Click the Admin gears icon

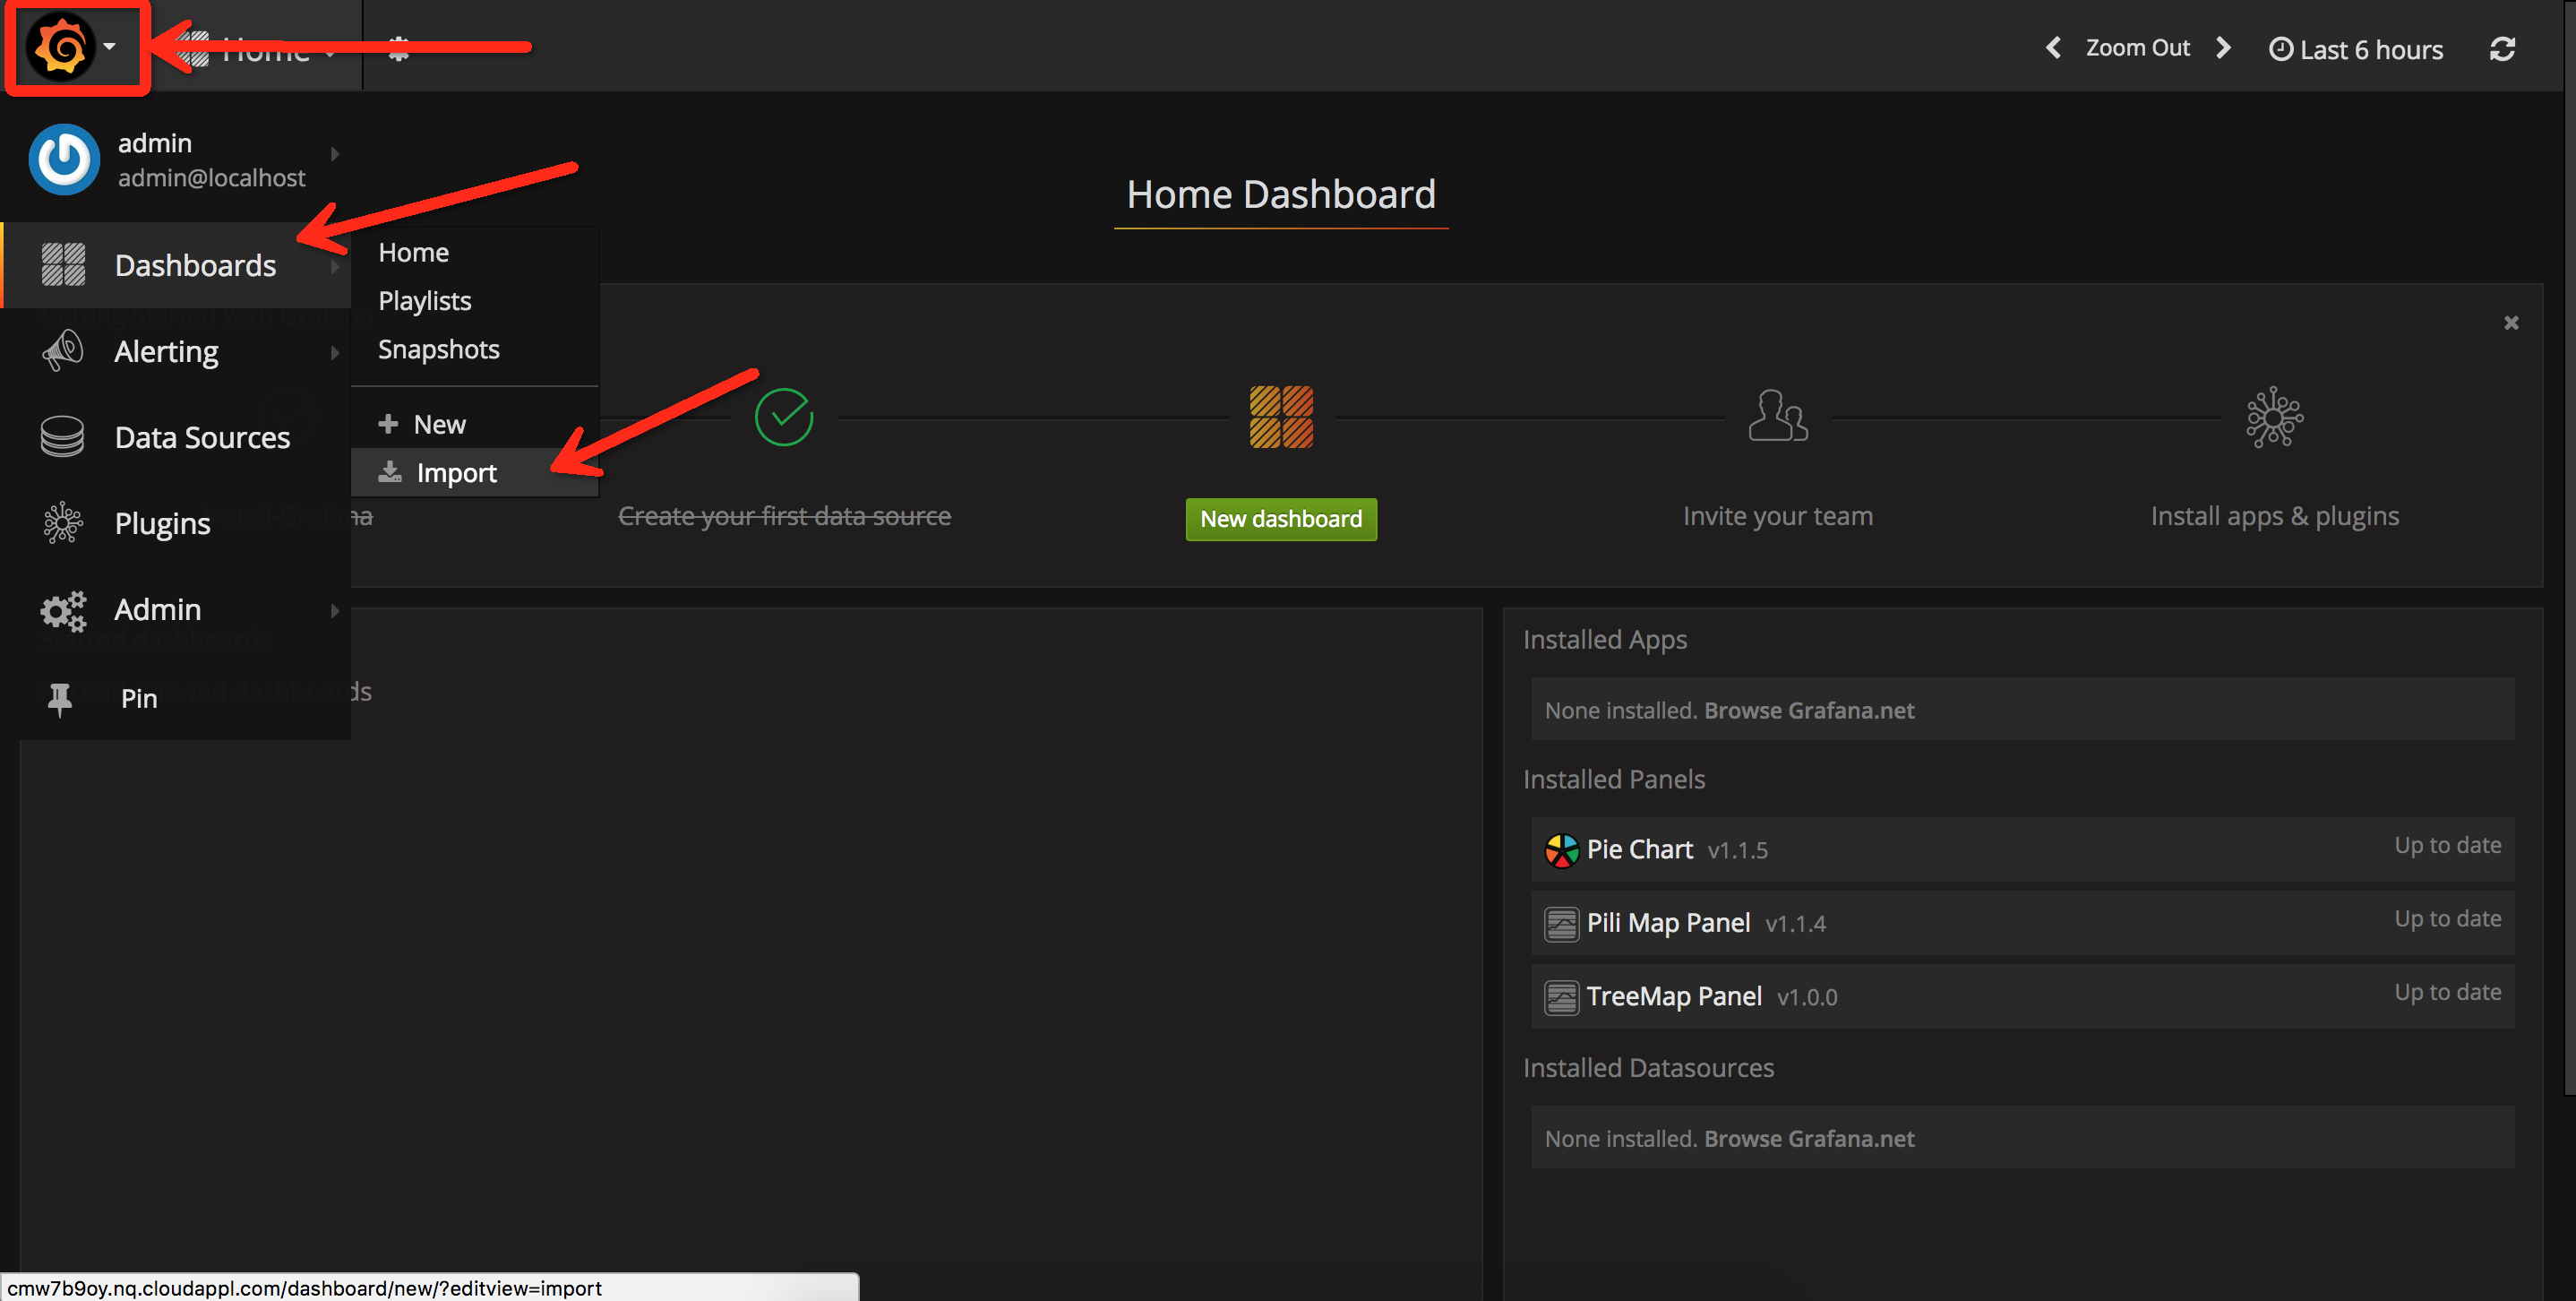coord(63,610)
